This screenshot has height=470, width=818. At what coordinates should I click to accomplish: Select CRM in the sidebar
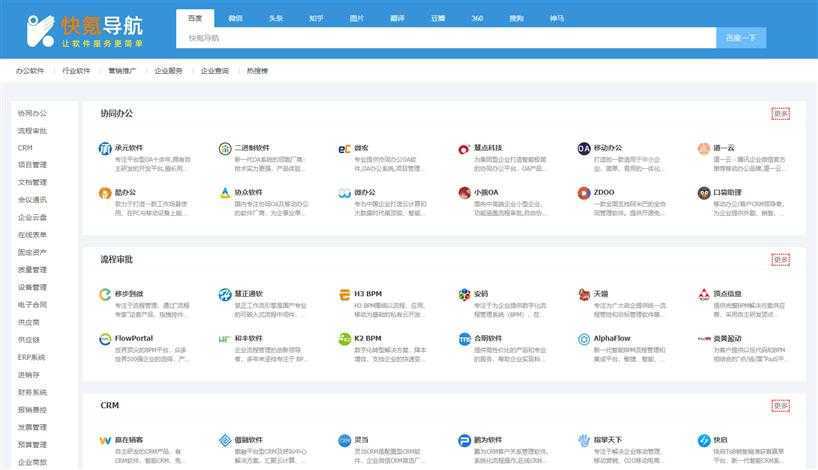click(25, 148)
